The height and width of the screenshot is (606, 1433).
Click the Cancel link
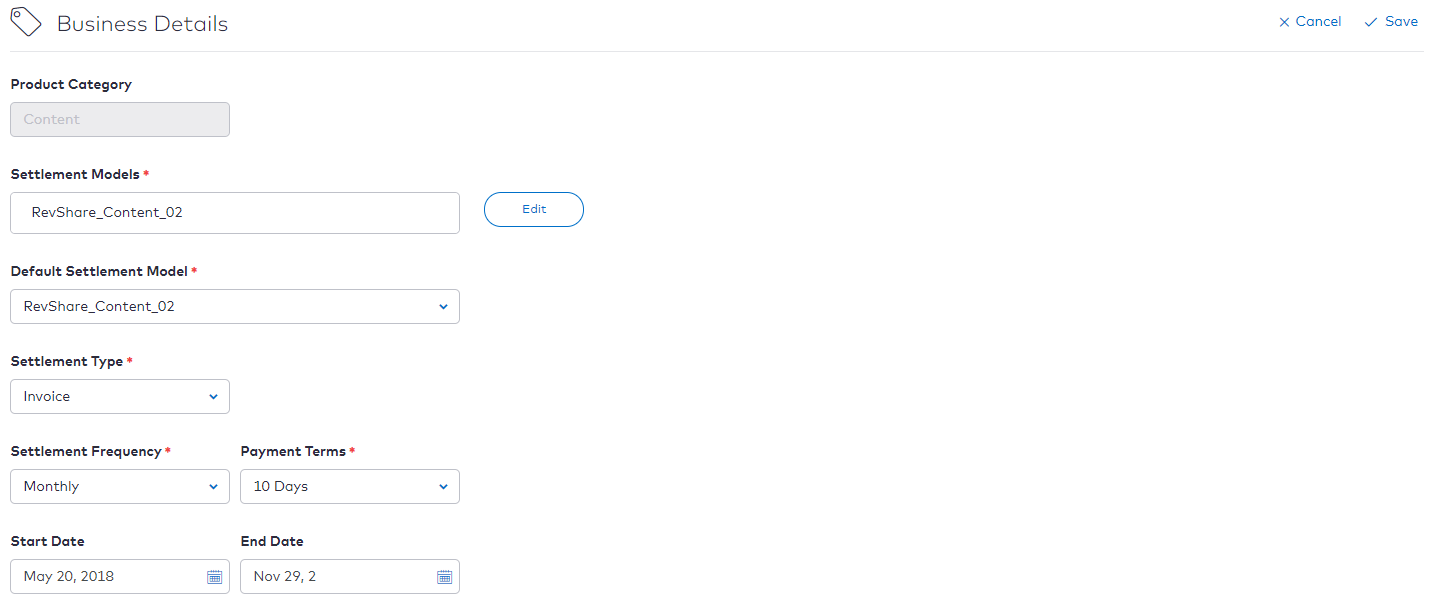point(1318,22)
